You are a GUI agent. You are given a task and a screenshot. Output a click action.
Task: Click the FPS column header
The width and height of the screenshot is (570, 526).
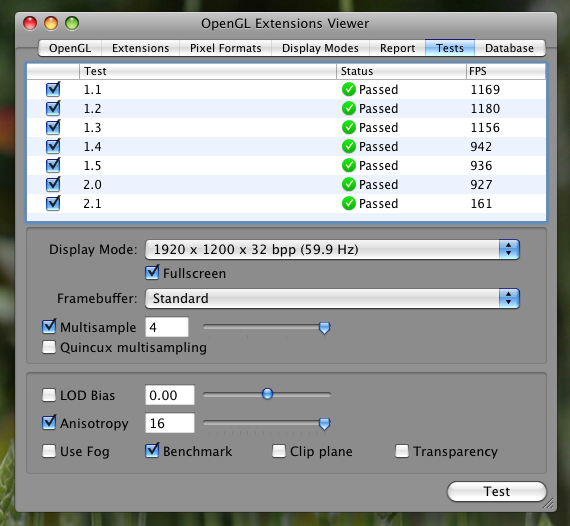pyautogui.click(x=506, y=71)
